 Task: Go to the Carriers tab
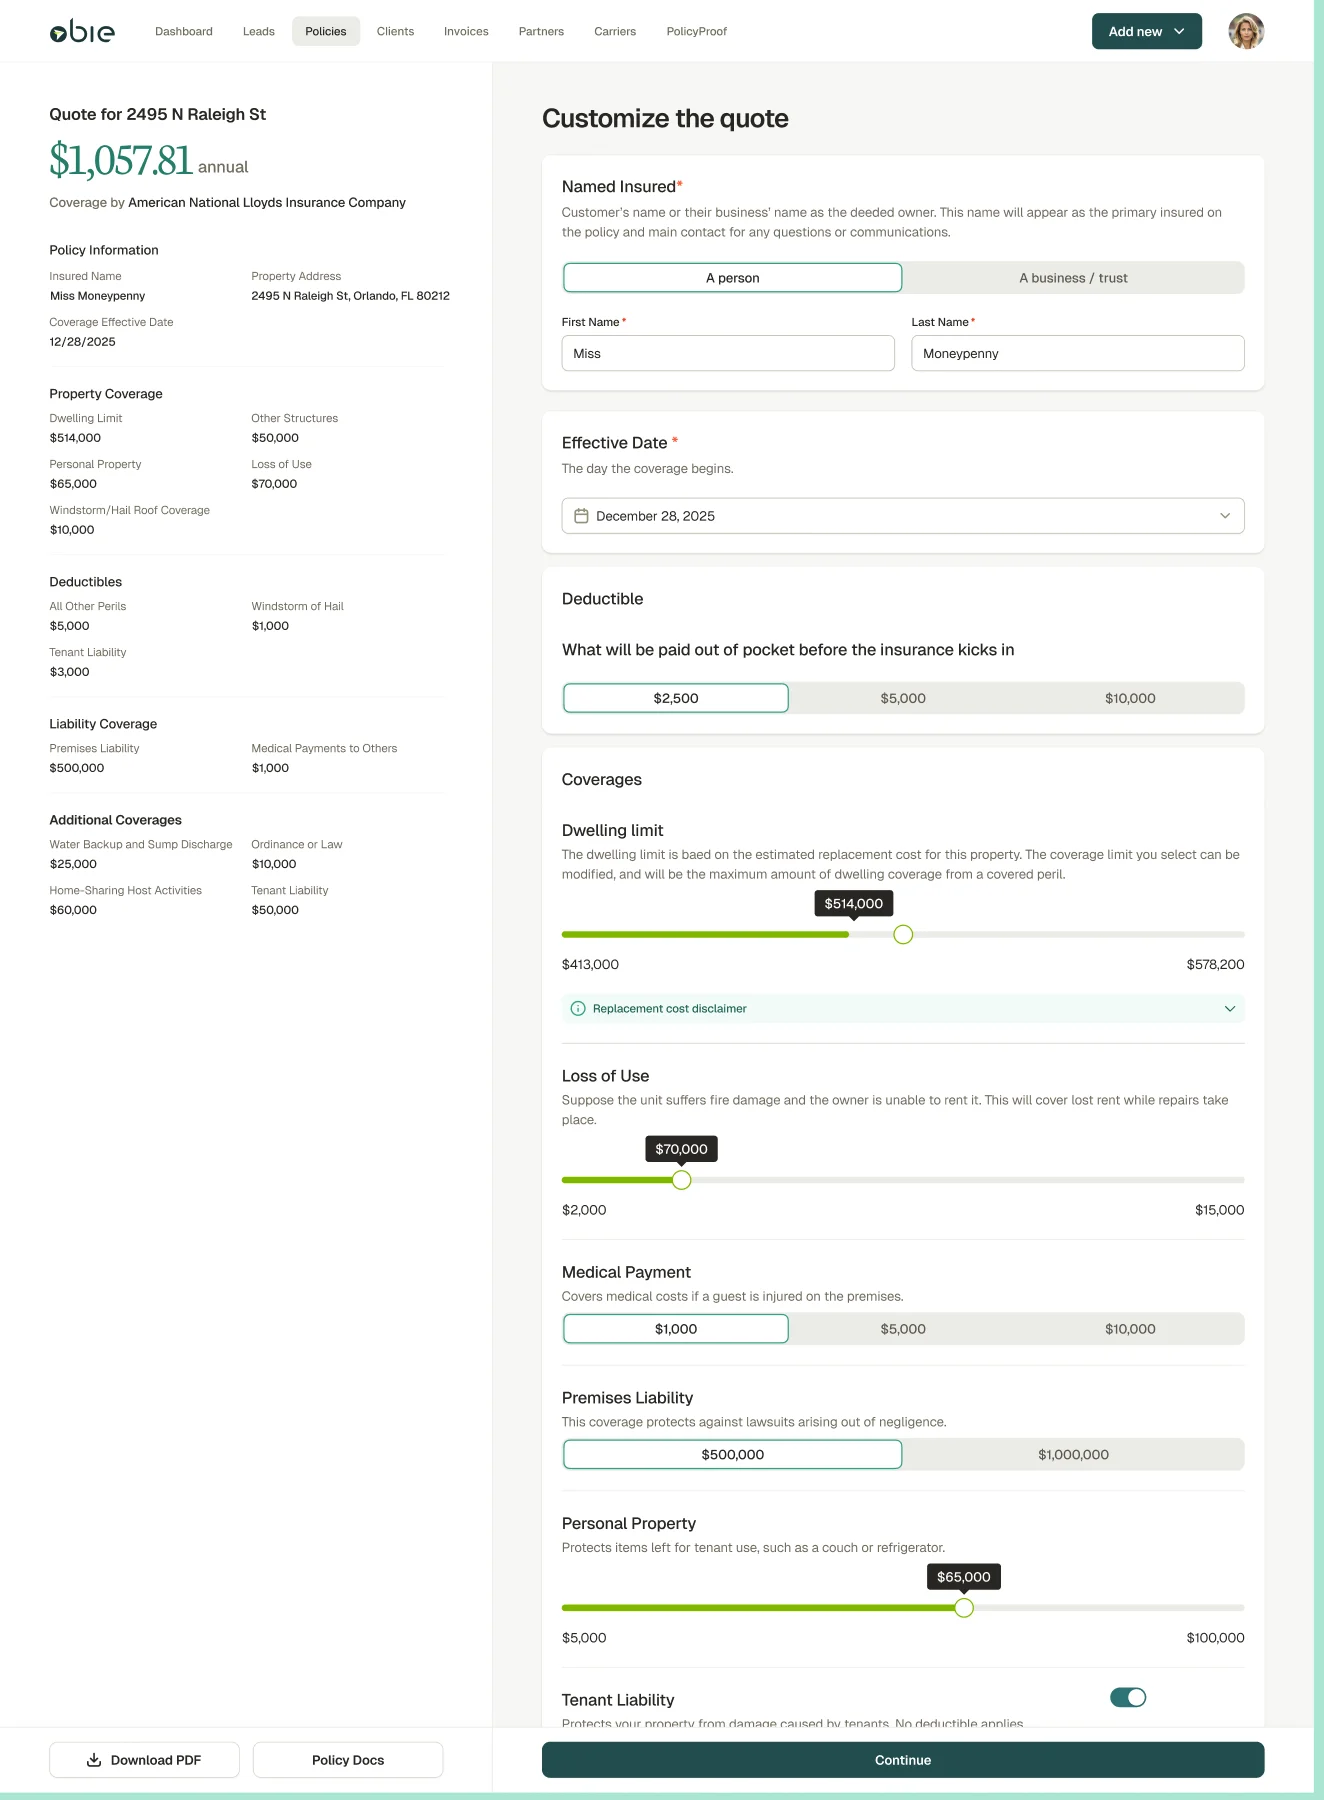615,31
